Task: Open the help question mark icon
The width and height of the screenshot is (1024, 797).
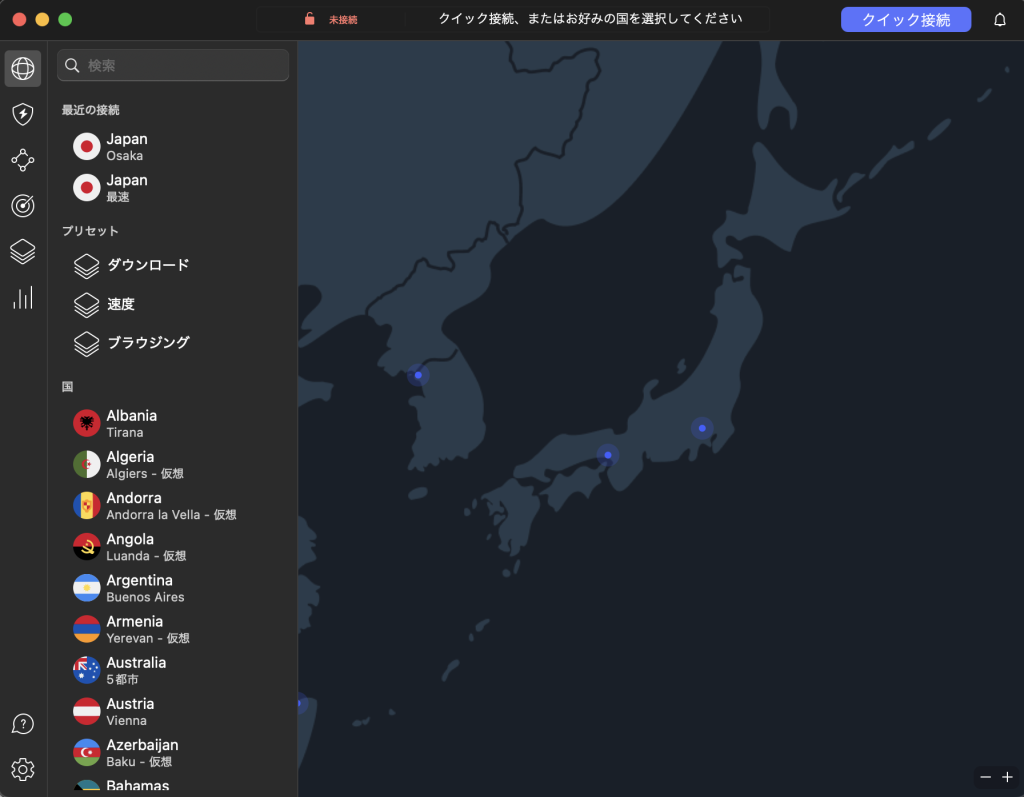Action: pyautogui.click(x=23, y=724)
